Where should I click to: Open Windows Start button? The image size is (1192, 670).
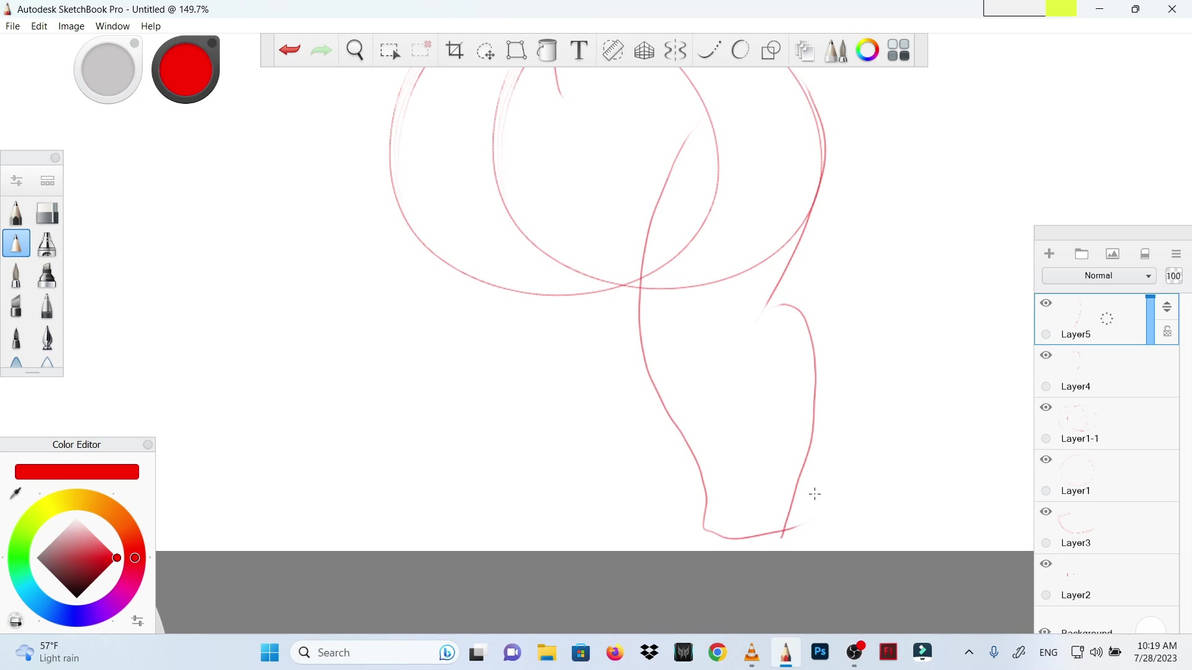tap(270, 653)
